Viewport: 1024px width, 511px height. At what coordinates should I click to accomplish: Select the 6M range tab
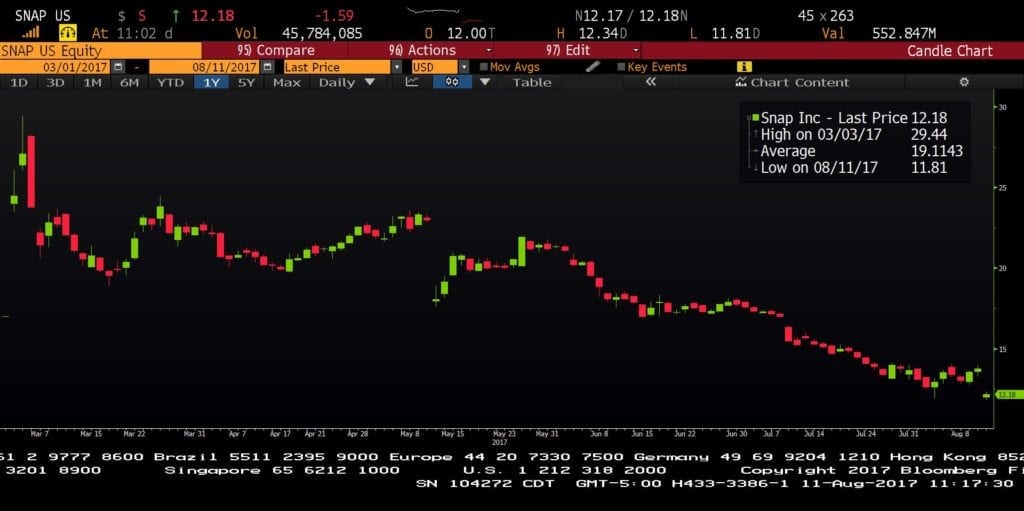[129, 82]
